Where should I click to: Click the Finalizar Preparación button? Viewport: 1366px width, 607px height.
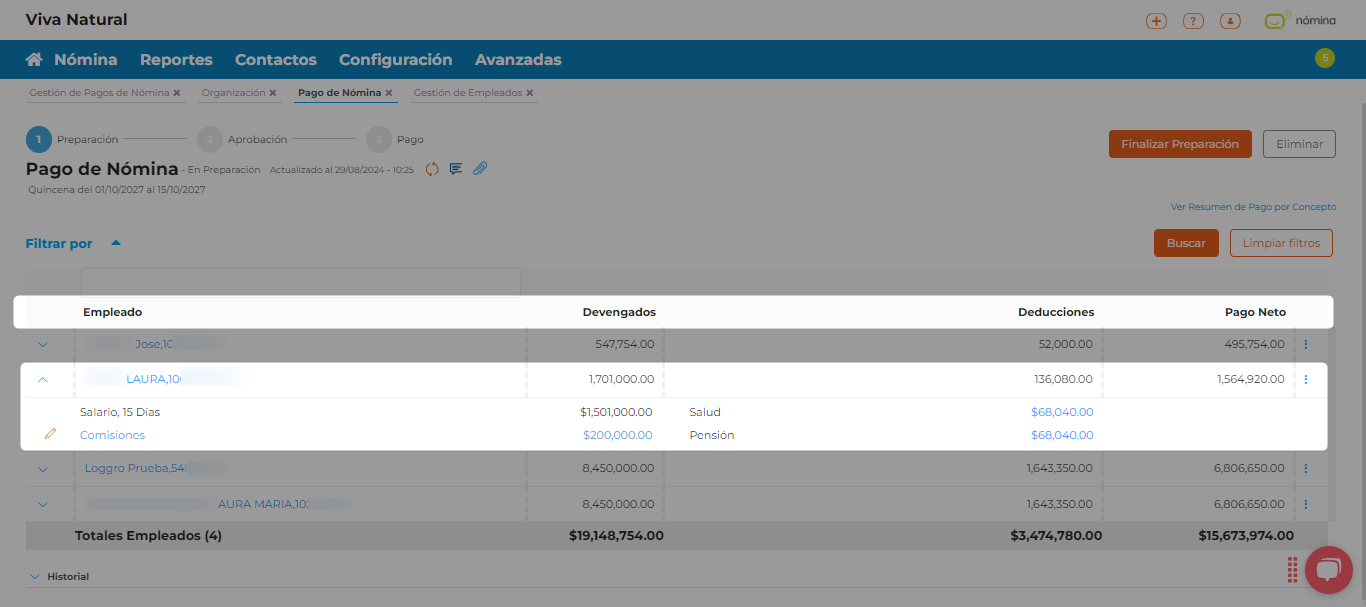(x=1180, y=144)
